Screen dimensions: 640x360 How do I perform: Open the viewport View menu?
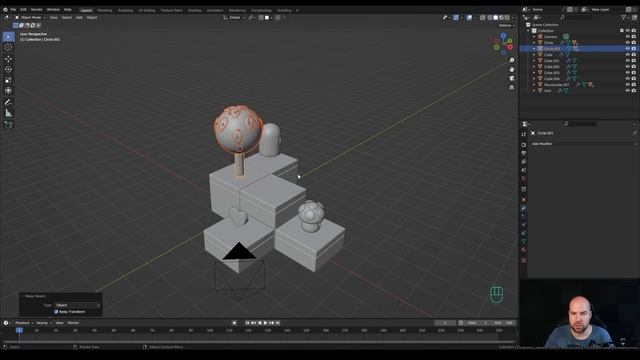[53, 18]
